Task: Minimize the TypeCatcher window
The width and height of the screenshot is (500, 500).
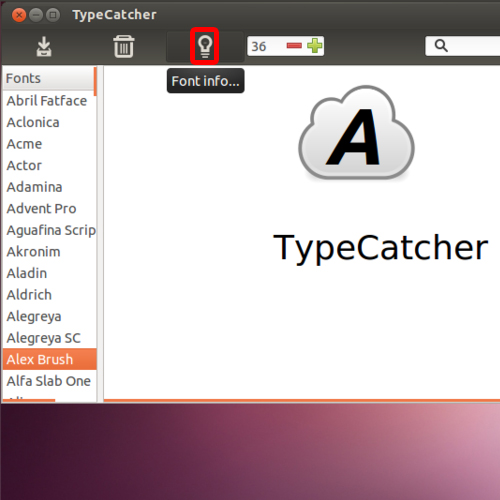Action: 36,15
